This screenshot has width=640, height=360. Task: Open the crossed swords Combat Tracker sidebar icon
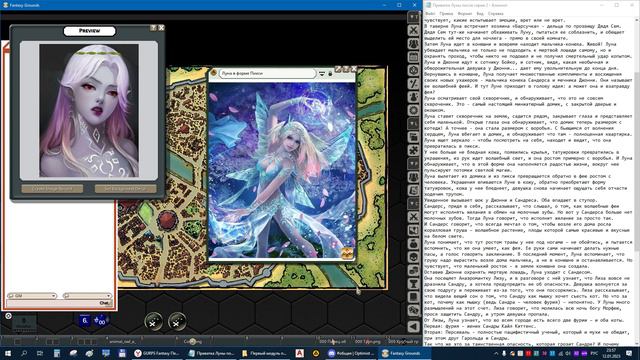pyautogui.click(x=413, y=30)
